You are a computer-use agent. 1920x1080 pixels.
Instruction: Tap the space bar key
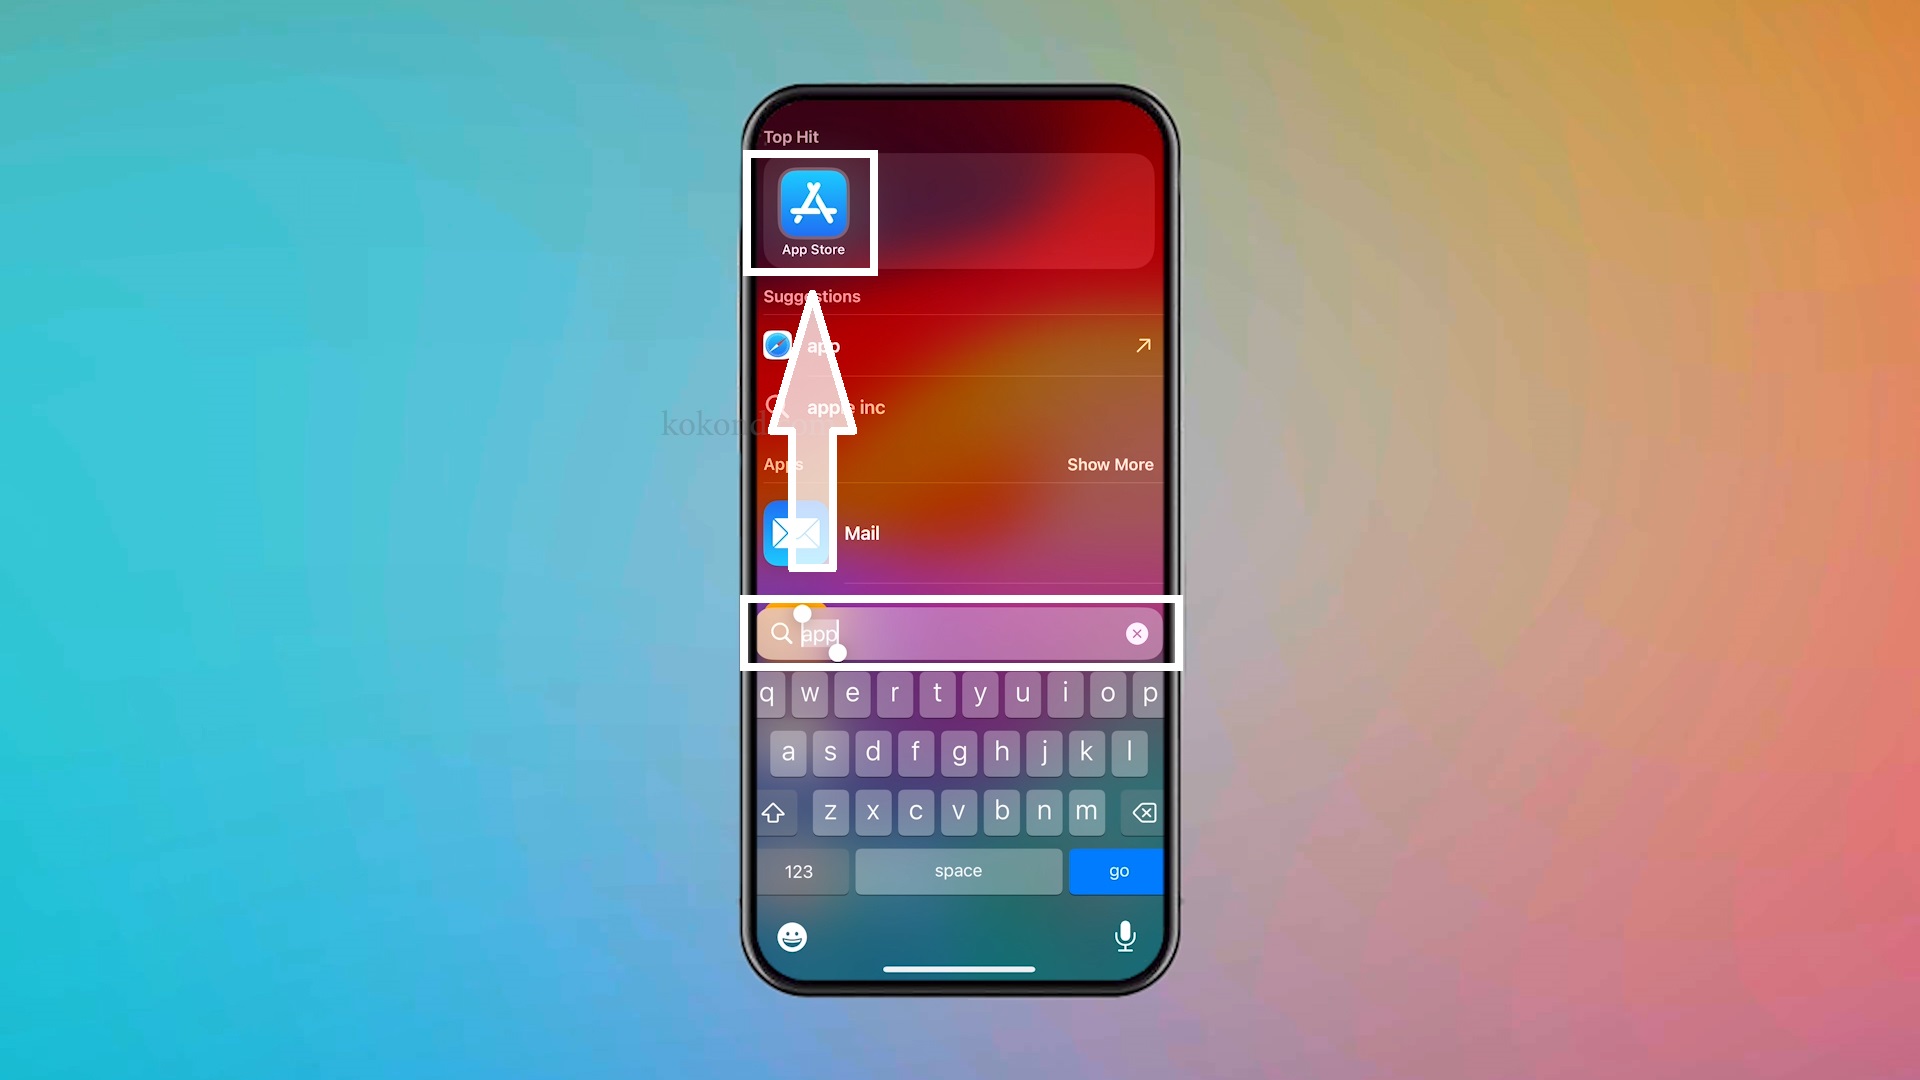click(959, 870)
